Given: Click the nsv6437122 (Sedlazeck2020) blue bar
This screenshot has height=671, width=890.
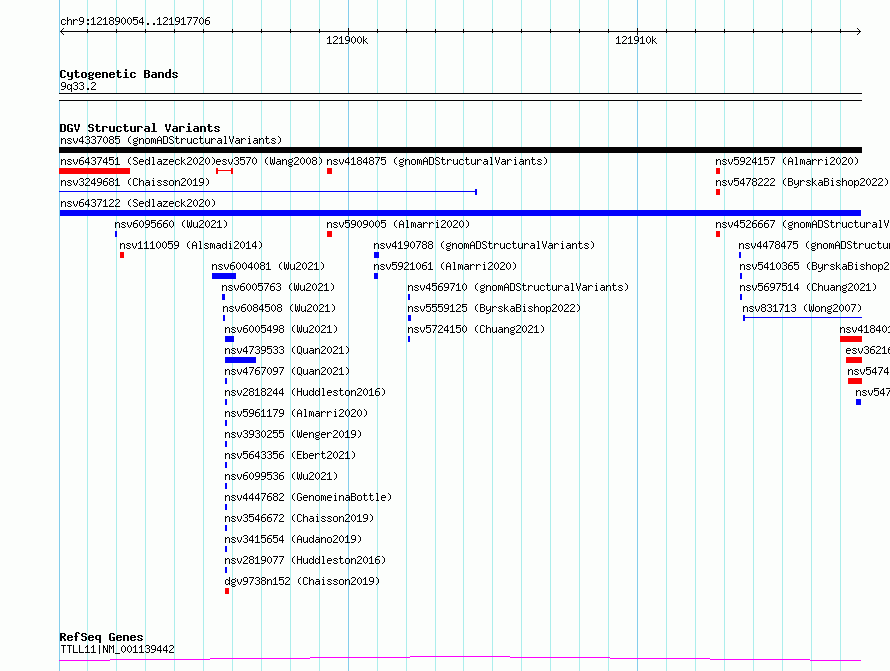Looking at the screenshot, I should (x=460, y=213).
